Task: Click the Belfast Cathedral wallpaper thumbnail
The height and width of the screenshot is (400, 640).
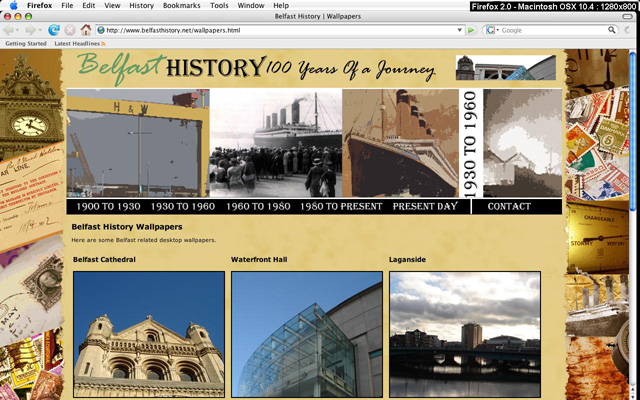Action: (x=149, y=334)
